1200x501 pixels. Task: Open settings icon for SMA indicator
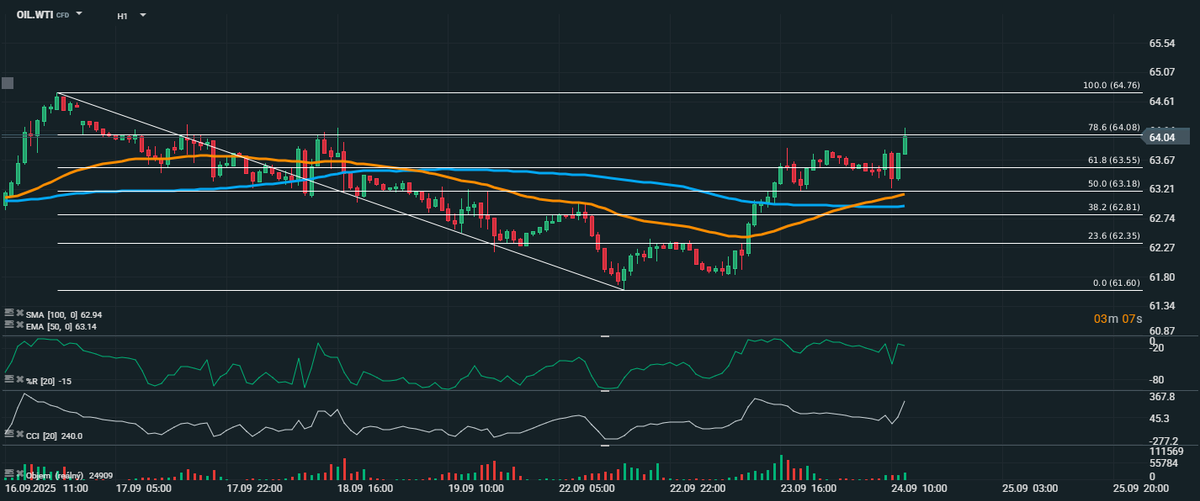pyautogui.click(x=9, y=315)
